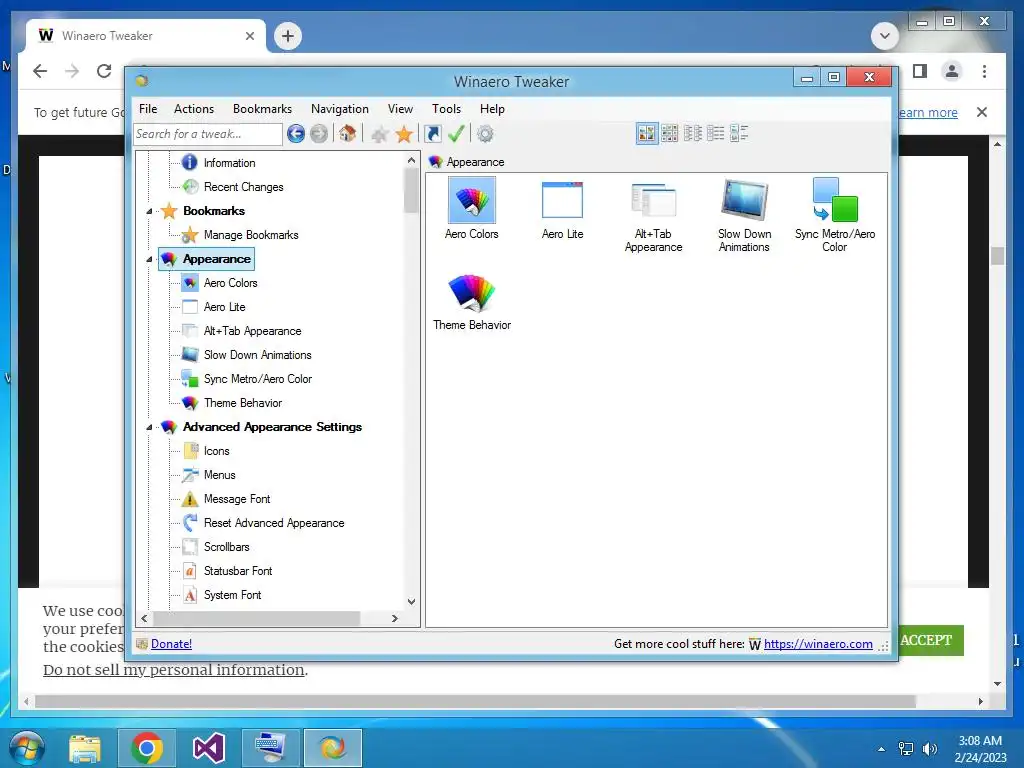Open Chrome tab search dropdown
Screen dimensions: 1024x768
tap(885, 35)
